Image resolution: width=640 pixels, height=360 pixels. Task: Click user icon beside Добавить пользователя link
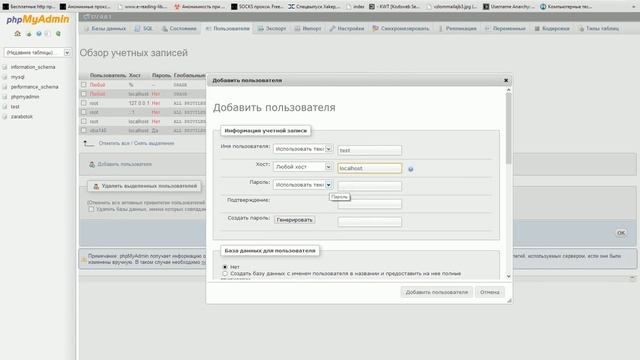(x=92, y=164)
